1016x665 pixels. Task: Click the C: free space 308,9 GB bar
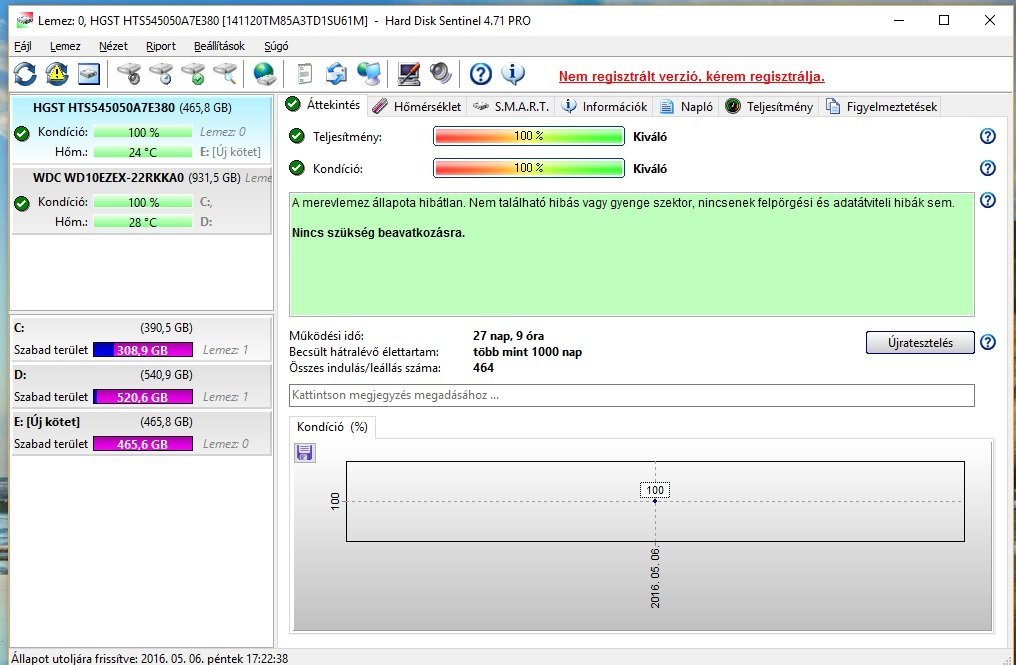pos(143,350)
